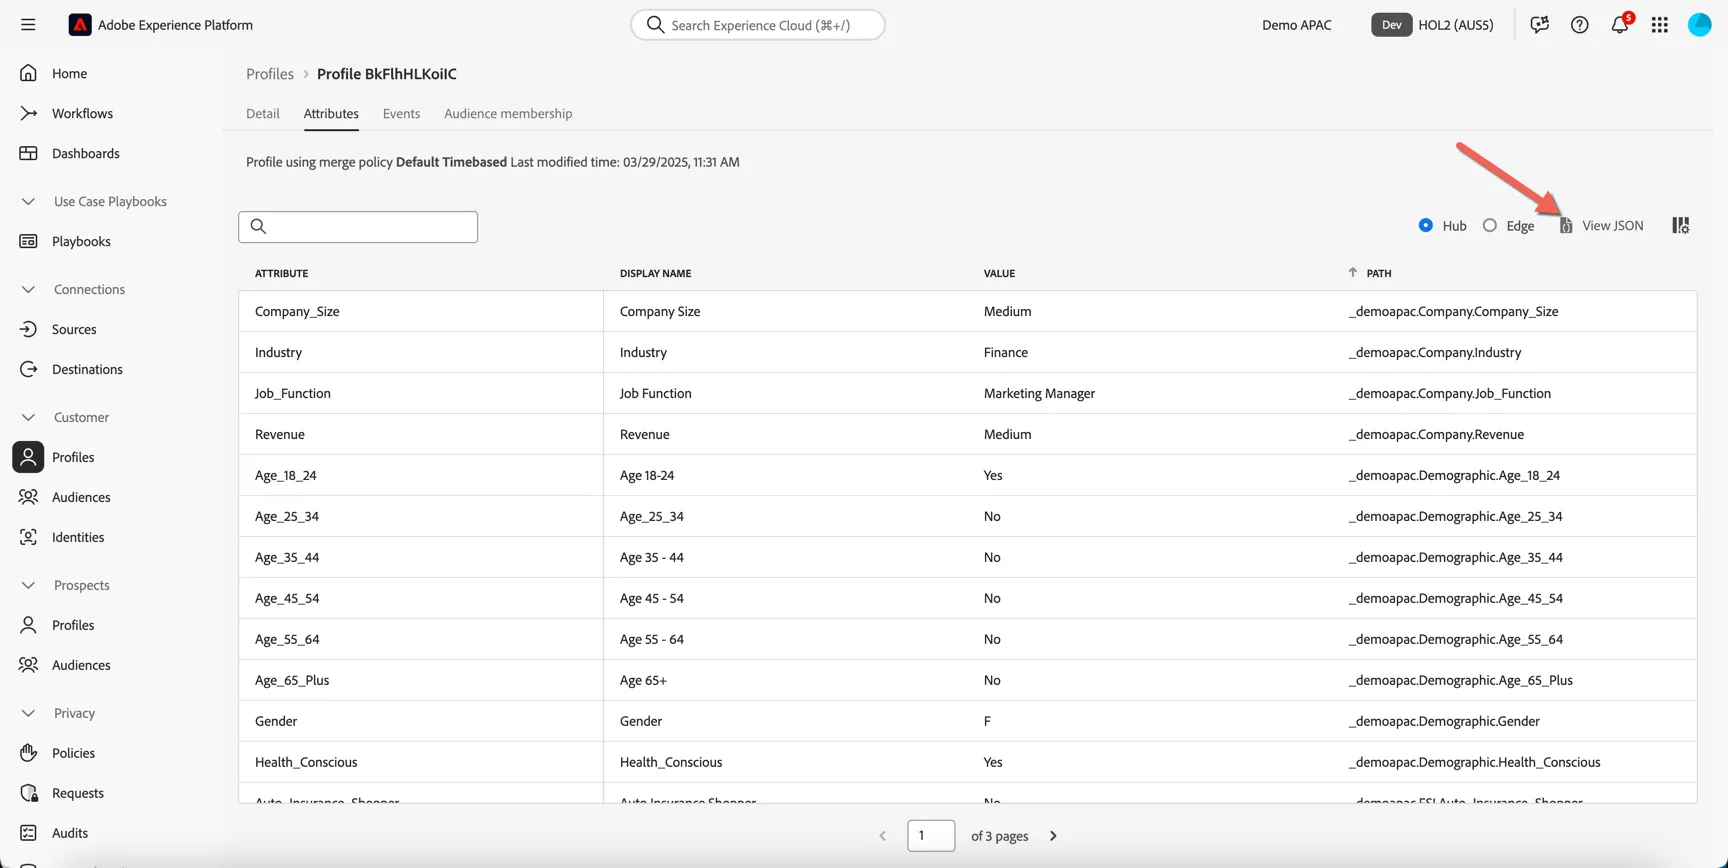Viewport: 1728px width, 868px height.
Task: Switch to the Events tab
Action: (401, 114)
